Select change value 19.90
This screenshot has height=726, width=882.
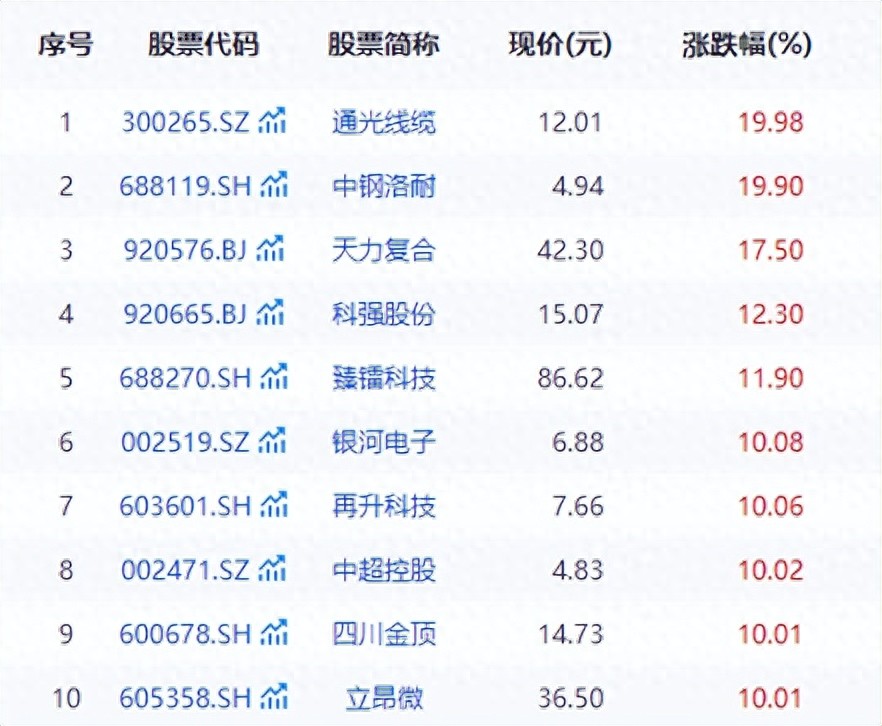pyautogui.click(x=770, y=186)
